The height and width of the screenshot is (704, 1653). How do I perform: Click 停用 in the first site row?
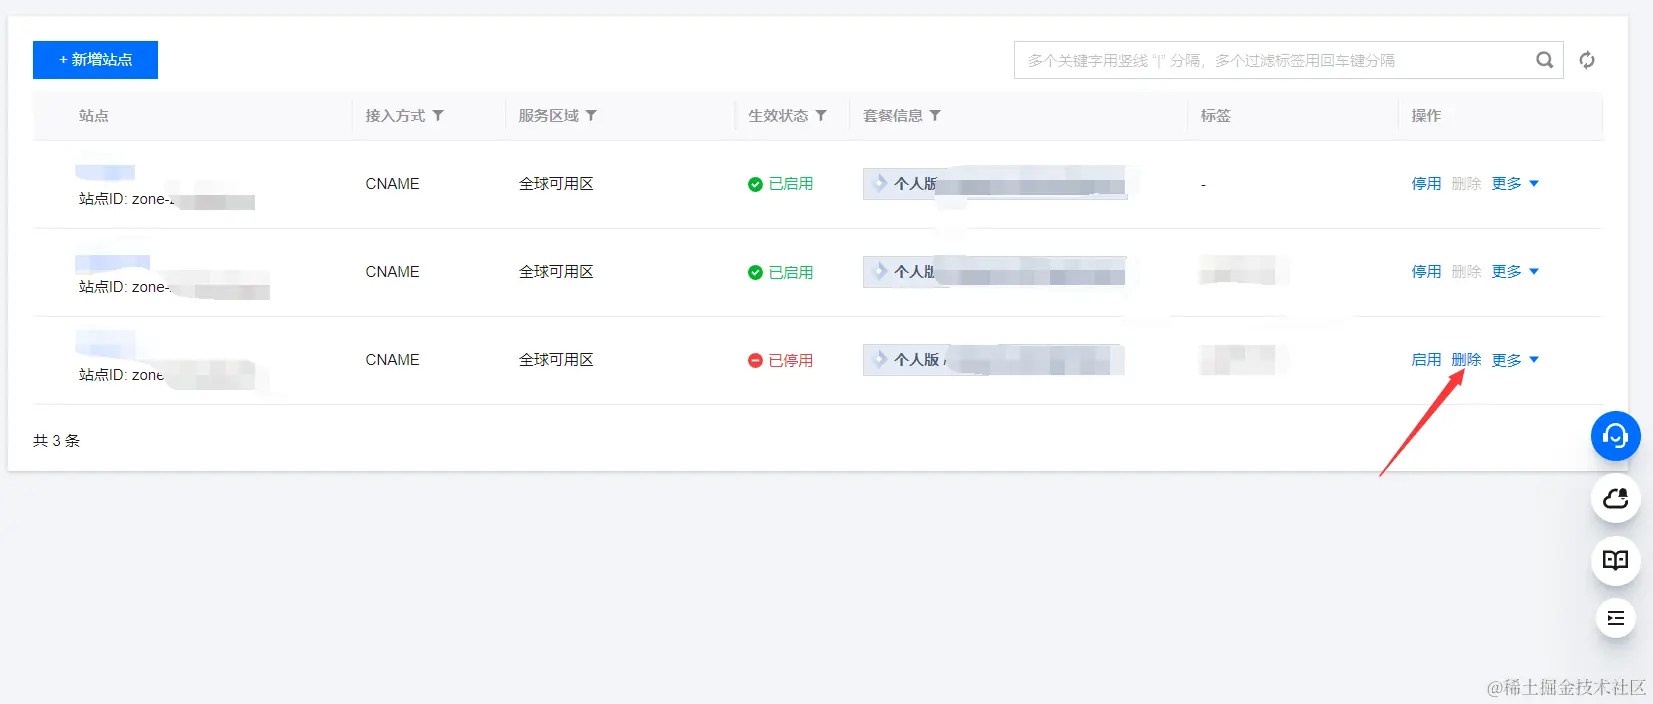pyautogui.click(x=1426, y=184)
